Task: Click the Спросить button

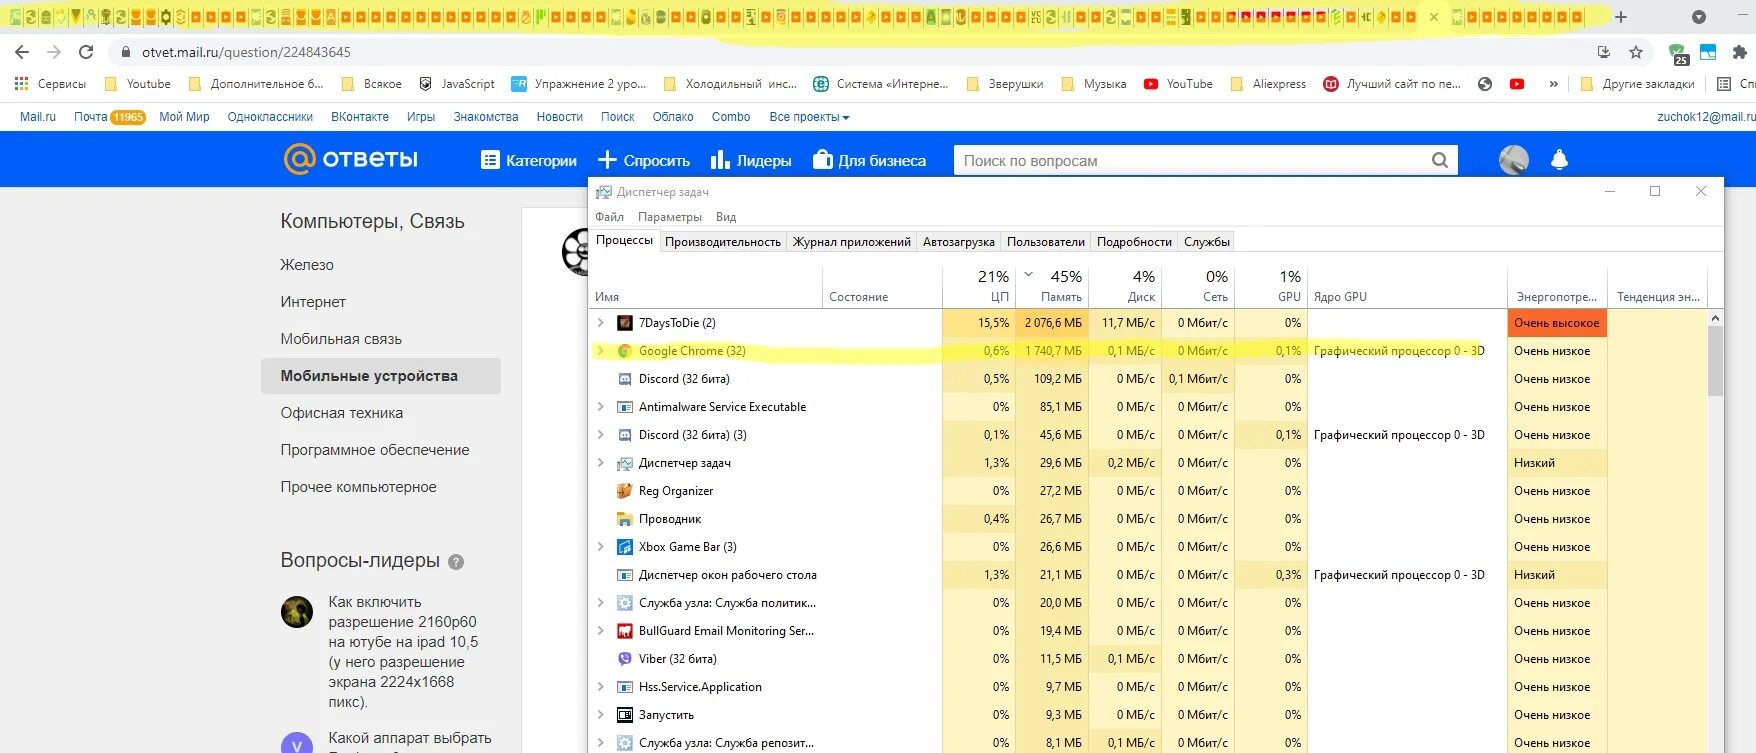Action: point(644,160)
